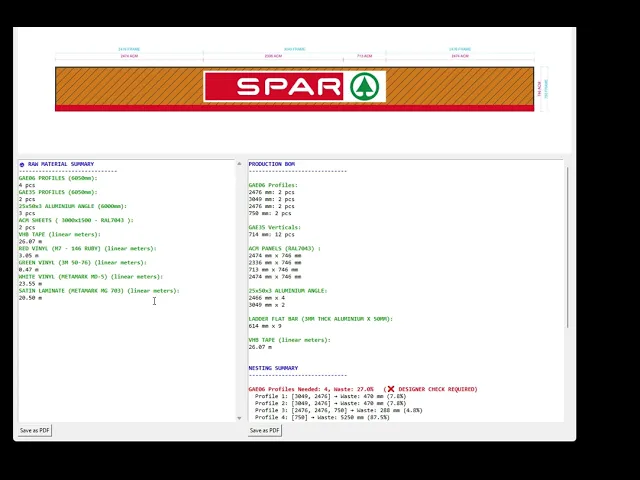Click the '23.55 m' value
Image resolution: width=640 pixels, height=480 pixels.
point(30,284)
